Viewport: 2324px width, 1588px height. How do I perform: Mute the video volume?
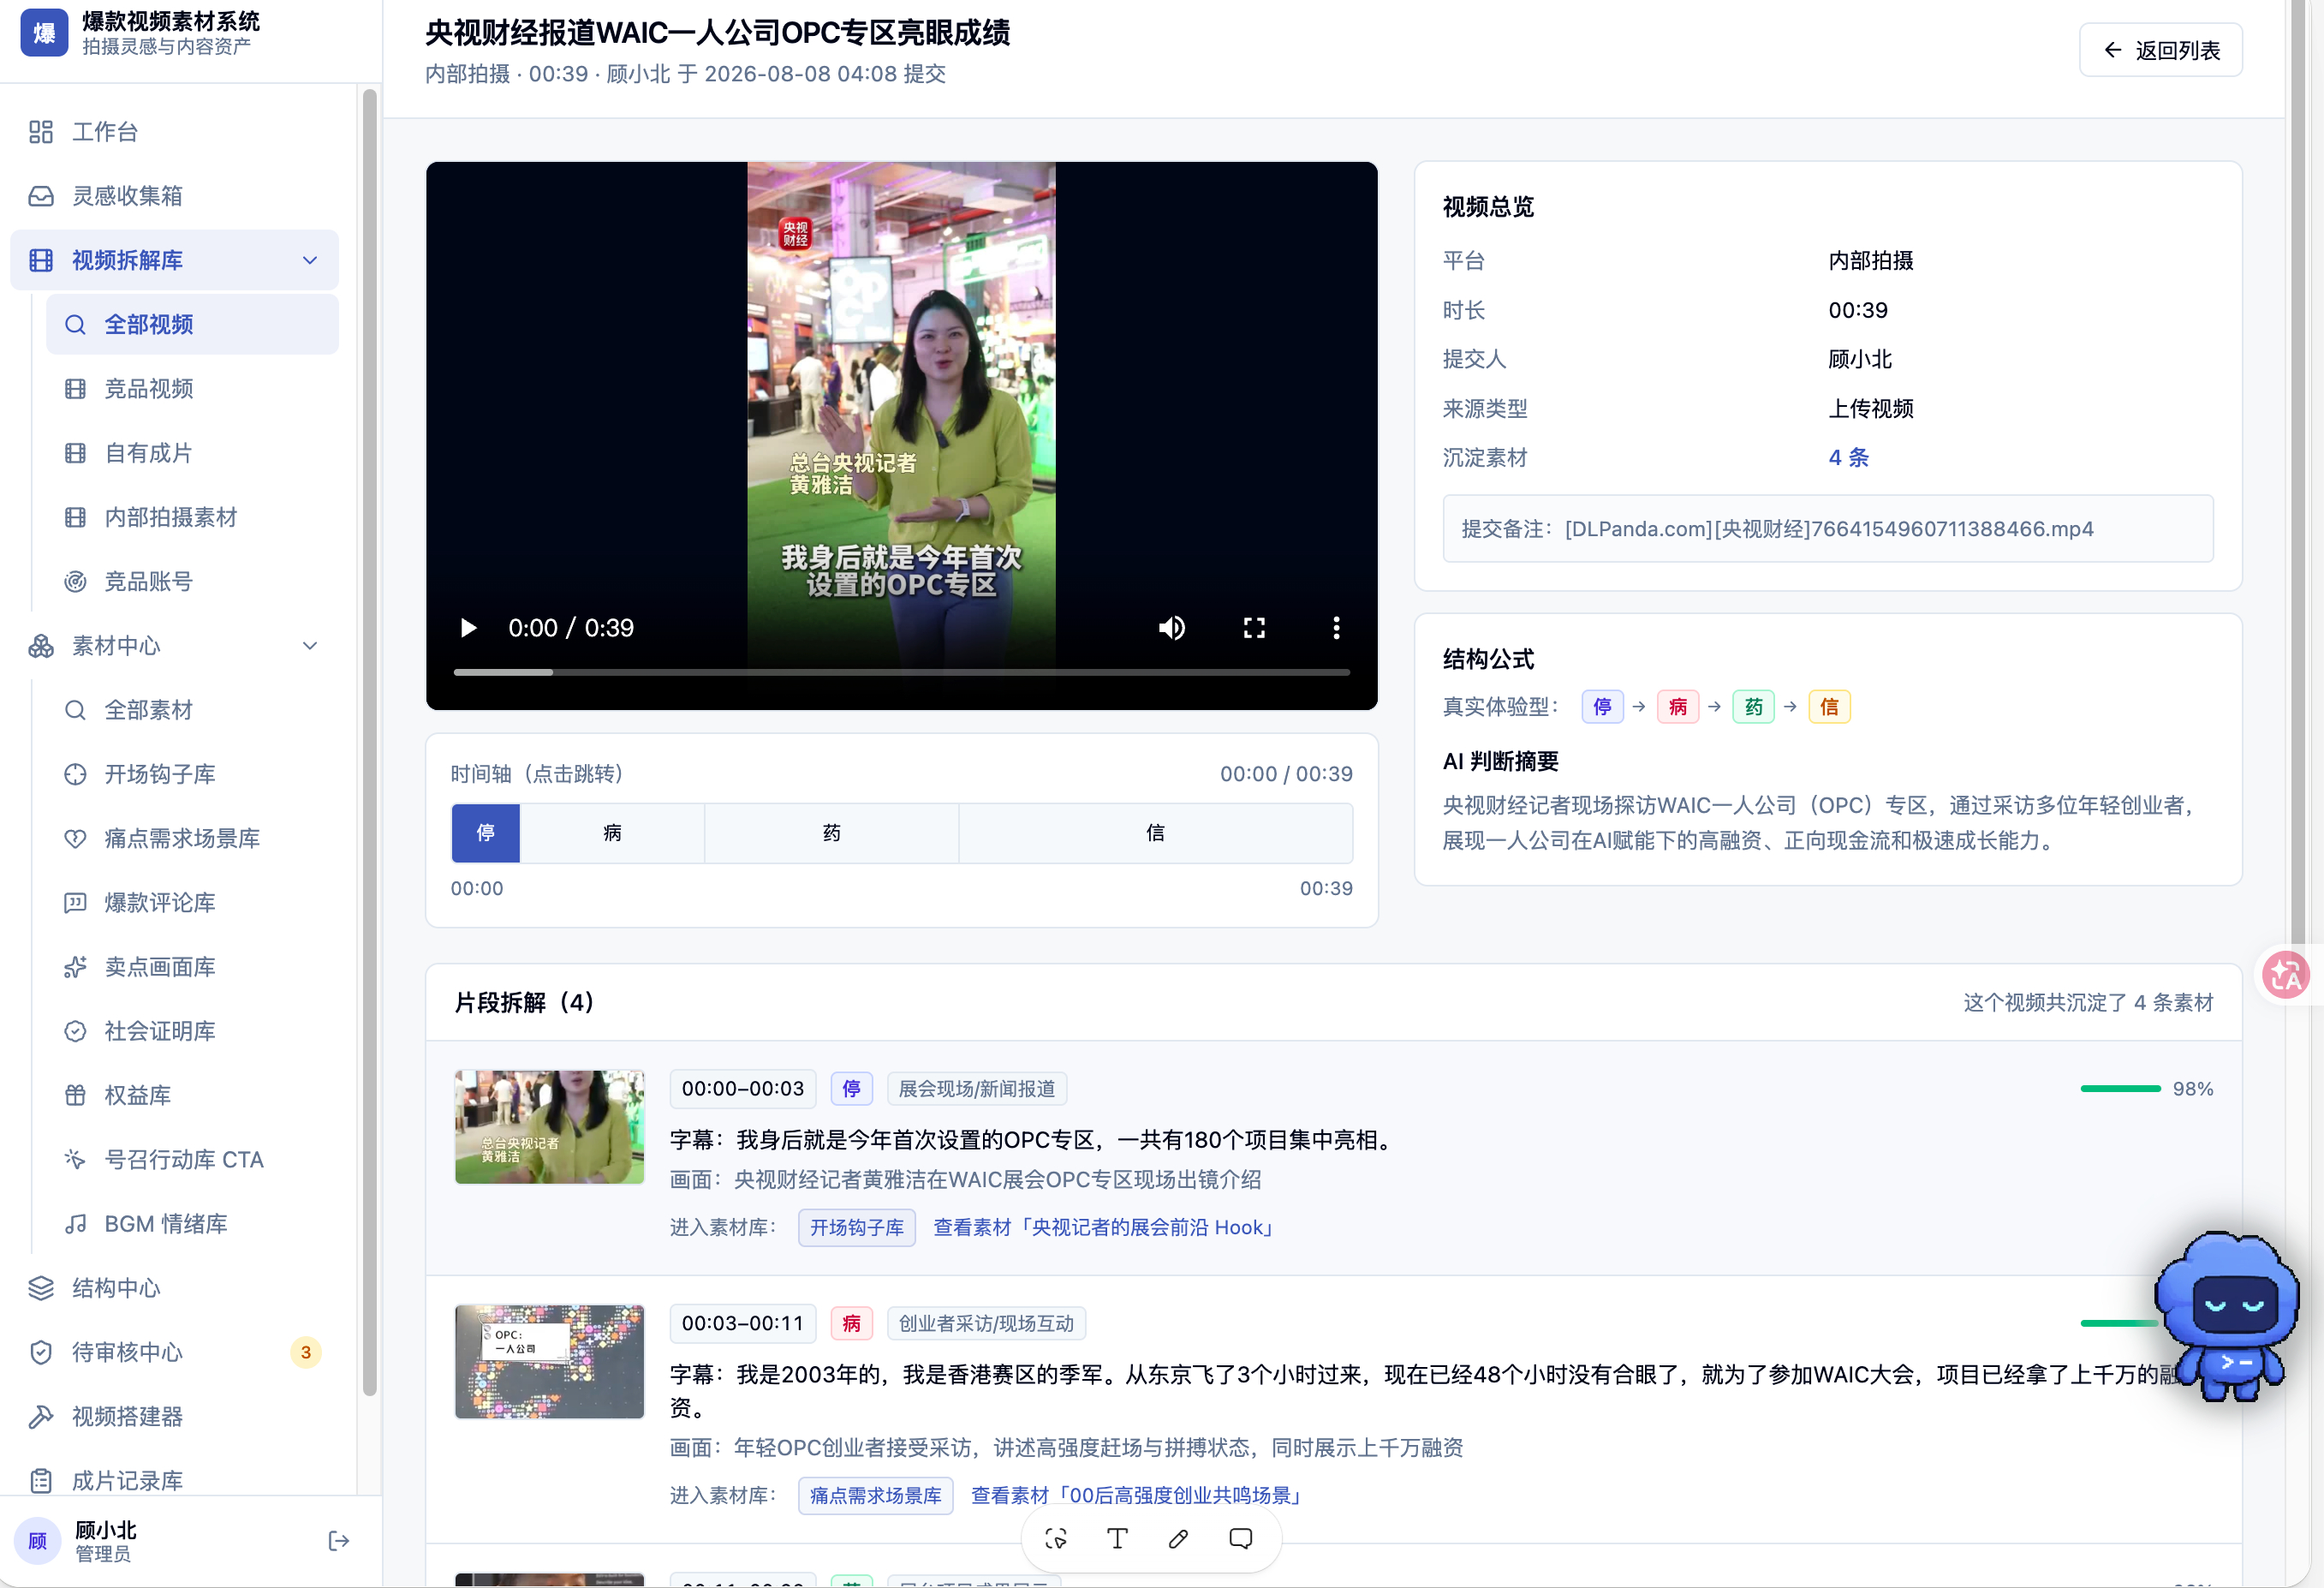click(x=1172, y=628)
